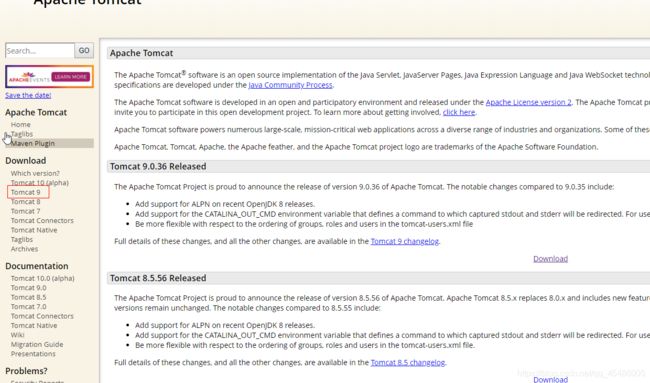Click the Search input field
The height and width of the screenshot is (383, 650).
[x=40, y=51]
